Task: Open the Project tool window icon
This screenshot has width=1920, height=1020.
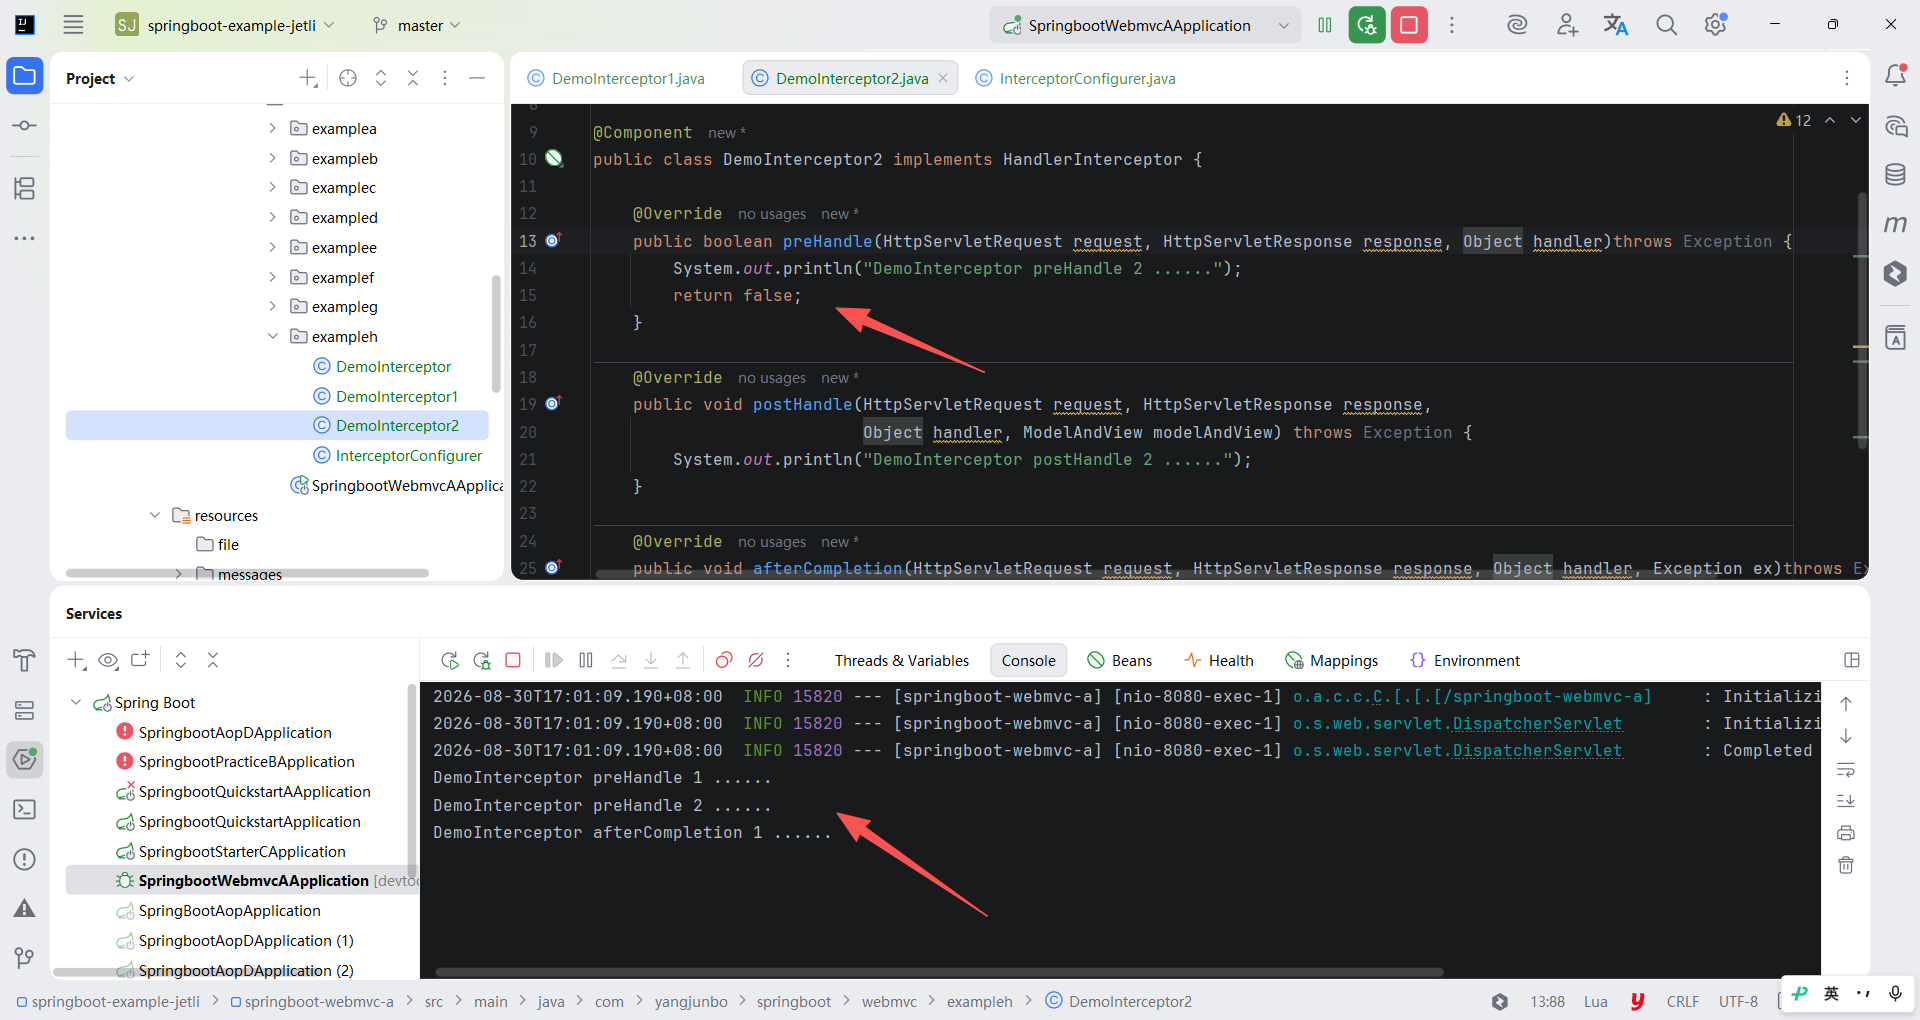Action: point(24,76)
